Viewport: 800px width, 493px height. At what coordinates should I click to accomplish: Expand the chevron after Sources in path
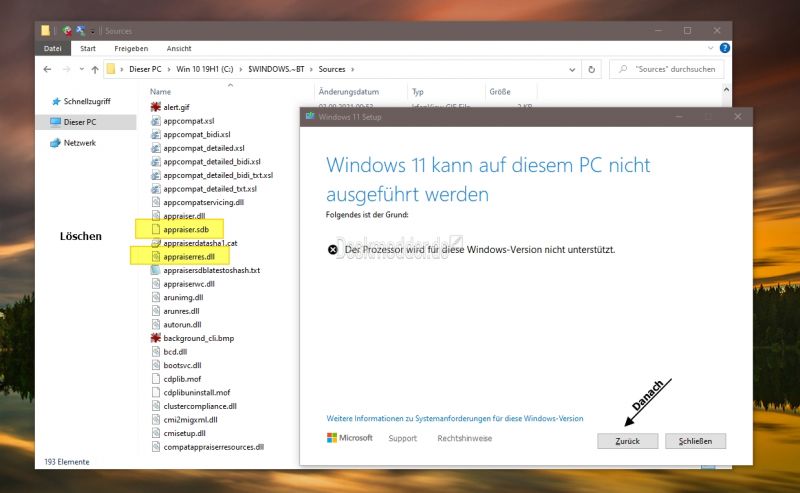click(x=353, y=69)
